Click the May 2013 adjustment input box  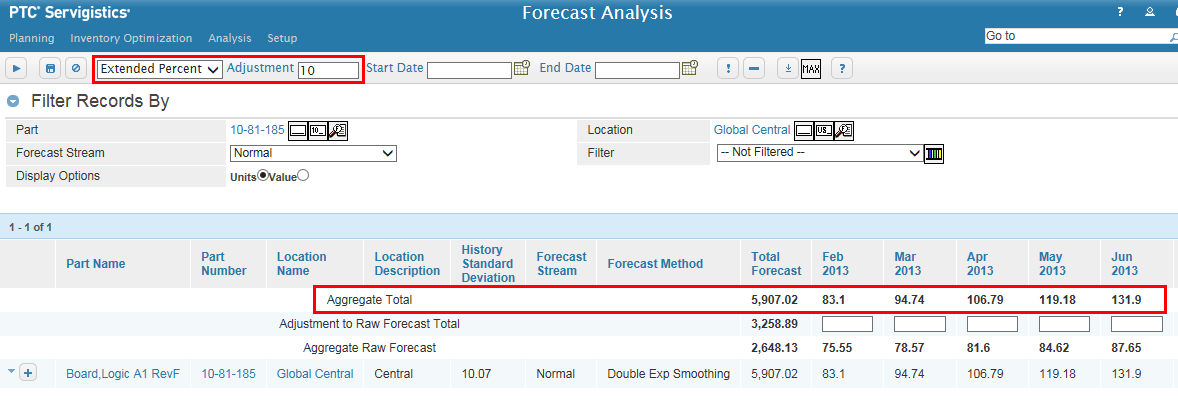[1064, 324]
